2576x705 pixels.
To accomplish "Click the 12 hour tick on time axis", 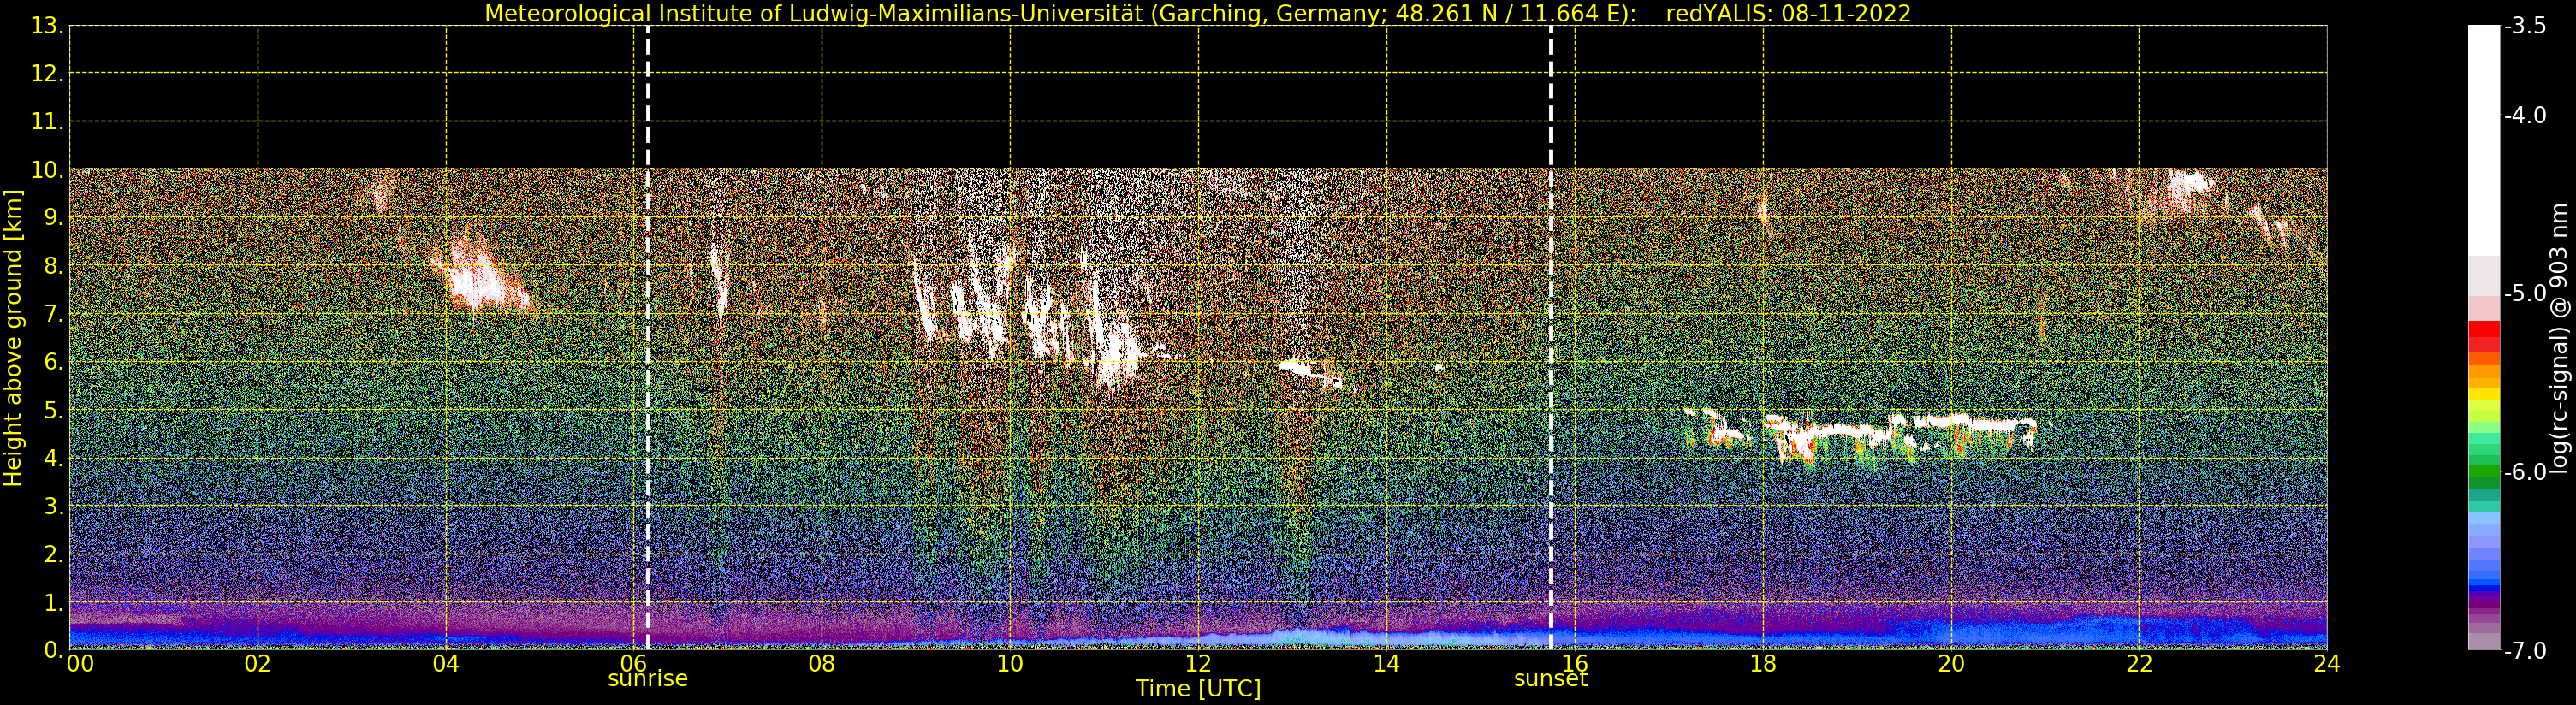I will (x=1198, y=664).
